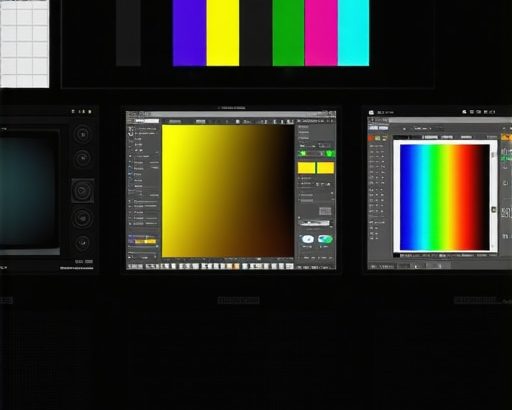The width and height of the screenshot is (512, 410).
Task: Select the left yellow swatch in the center window
Action: pos(306,168)
